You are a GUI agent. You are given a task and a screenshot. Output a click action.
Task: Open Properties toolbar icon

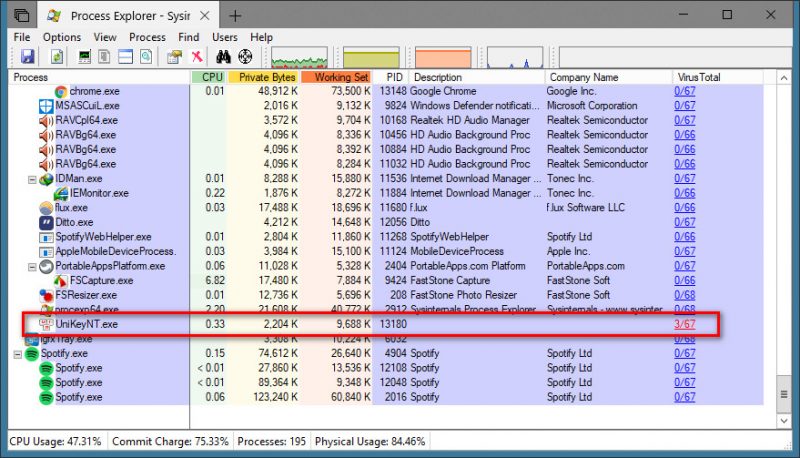174,56
